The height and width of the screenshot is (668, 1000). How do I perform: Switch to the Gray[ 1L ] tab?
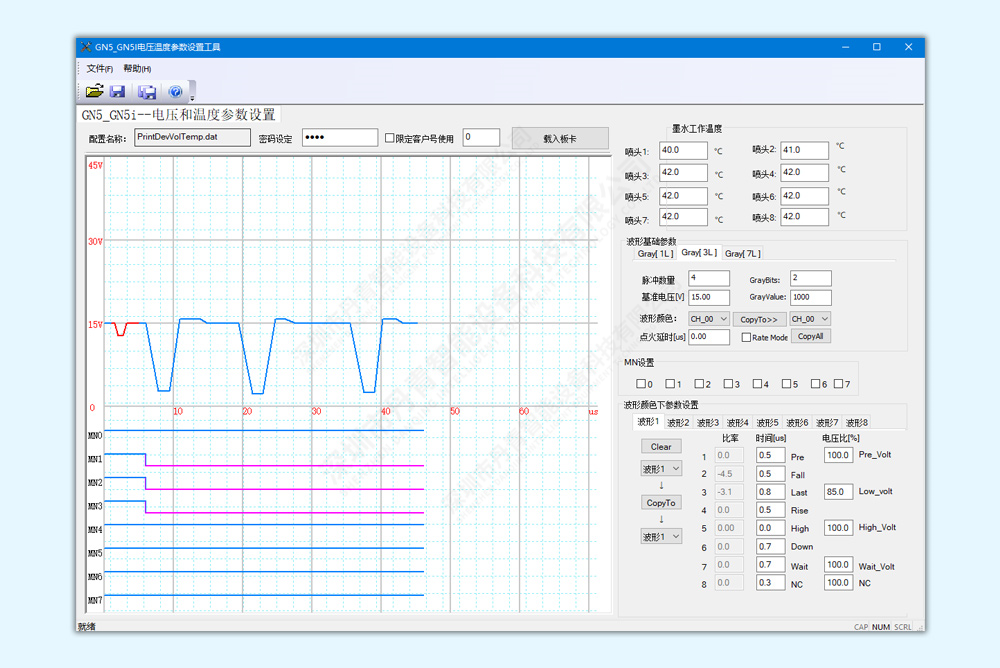655,253
